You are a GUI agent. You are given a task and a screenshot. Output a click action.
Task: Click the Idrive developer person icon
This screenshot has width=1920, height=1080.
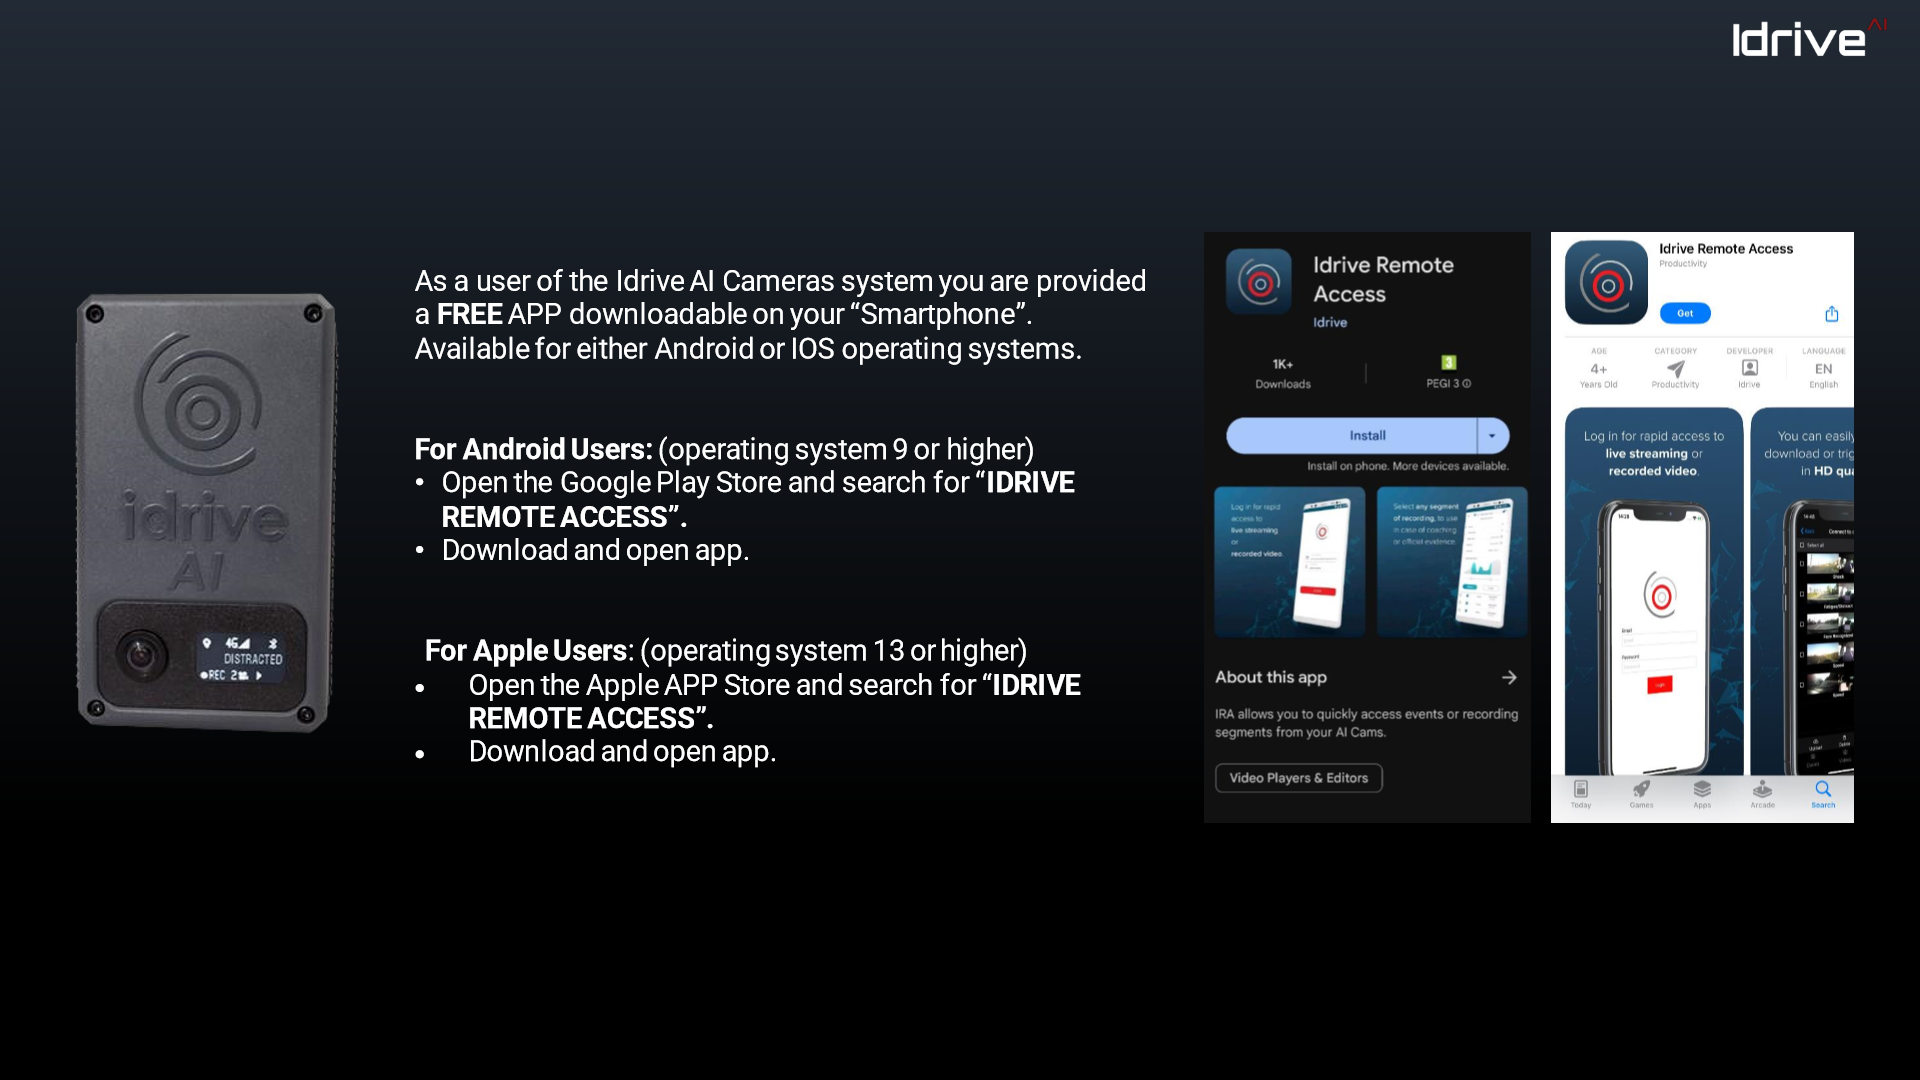(1749, 368)
